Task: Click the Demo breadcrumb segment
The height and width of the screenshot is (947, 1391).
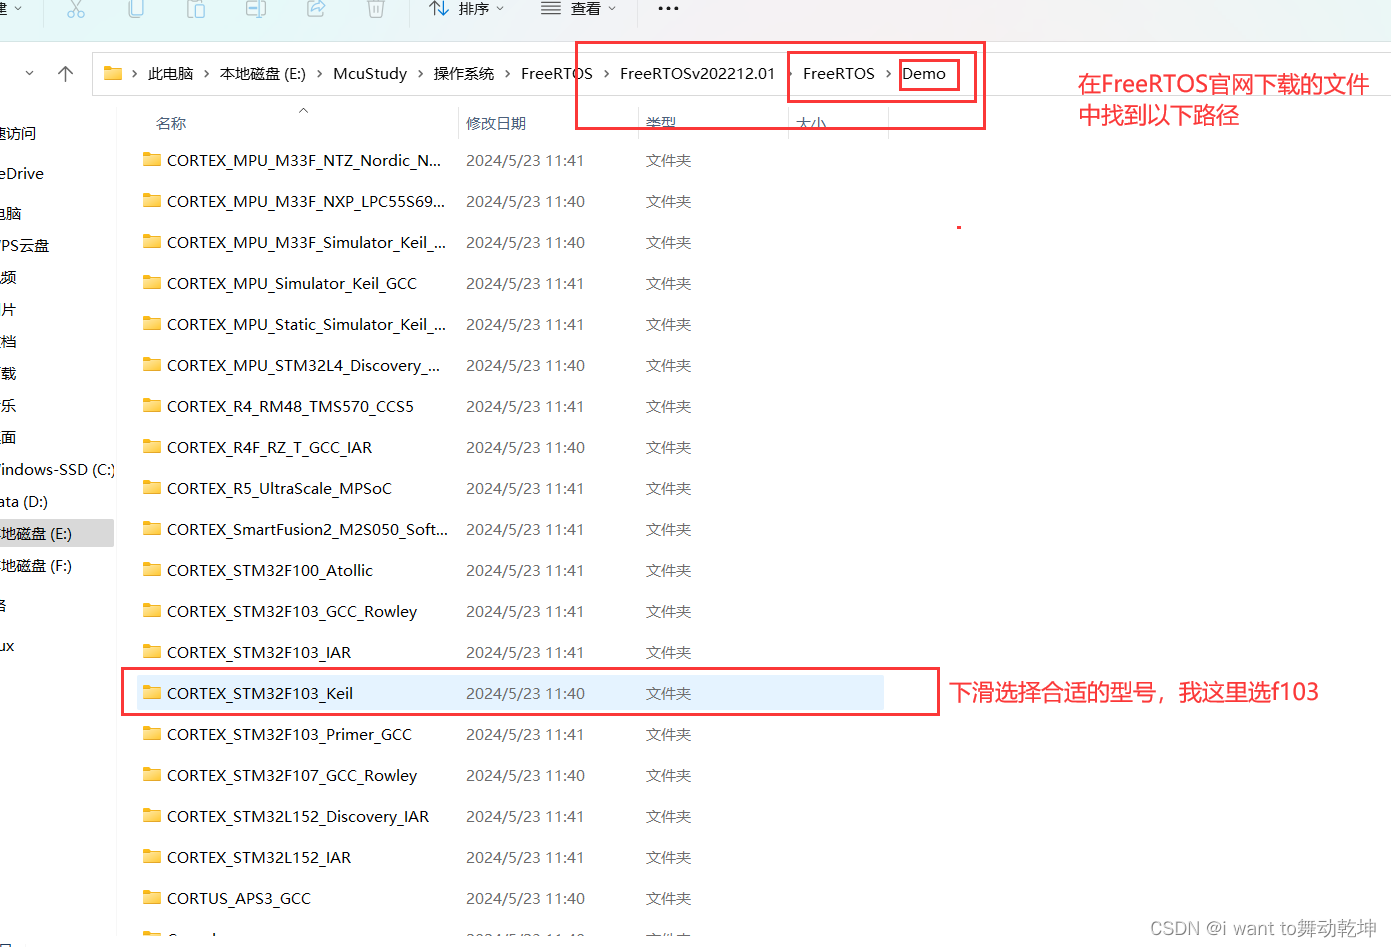Action: [924, 74]
